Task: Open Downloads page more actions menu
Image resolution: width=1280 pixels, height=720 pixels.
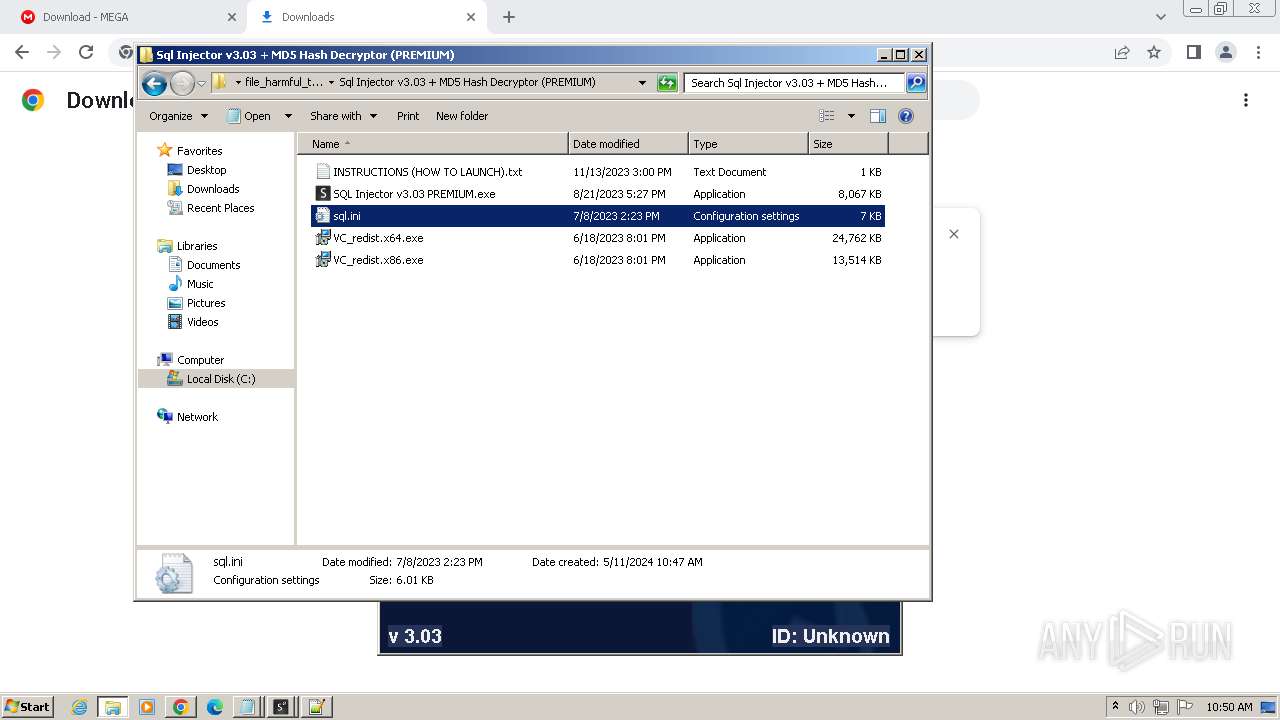Action: point(1246,100)
